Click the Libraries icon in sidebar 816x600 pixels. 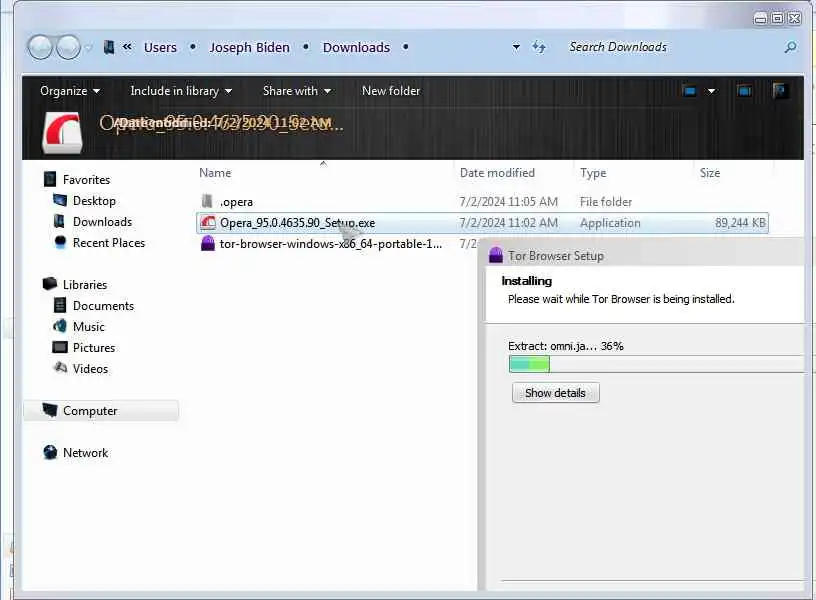50,284
